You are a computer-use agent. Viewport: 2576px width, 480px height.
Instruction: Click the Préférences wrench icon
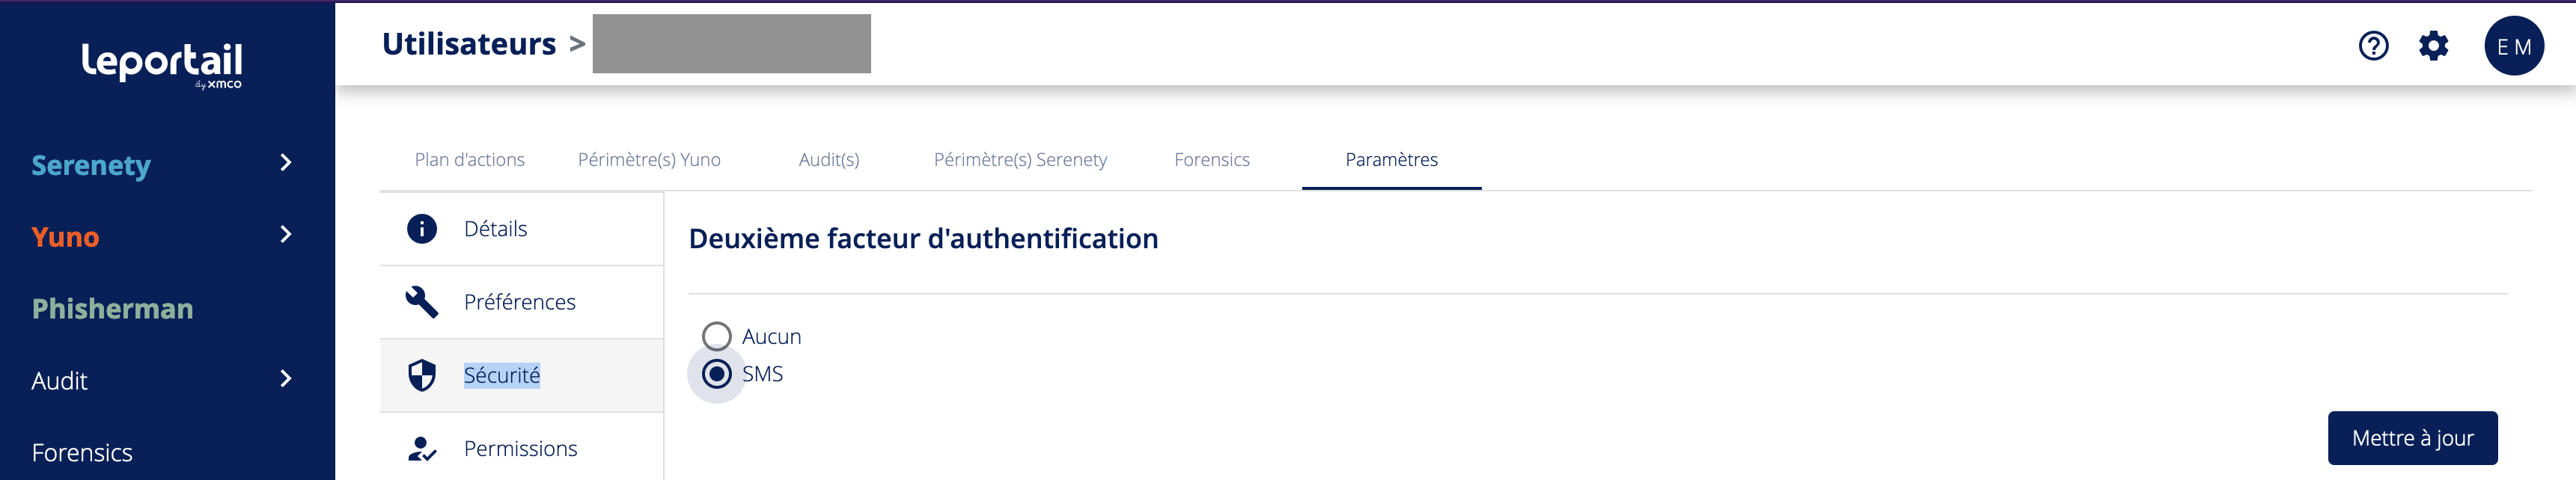[422, 302]
